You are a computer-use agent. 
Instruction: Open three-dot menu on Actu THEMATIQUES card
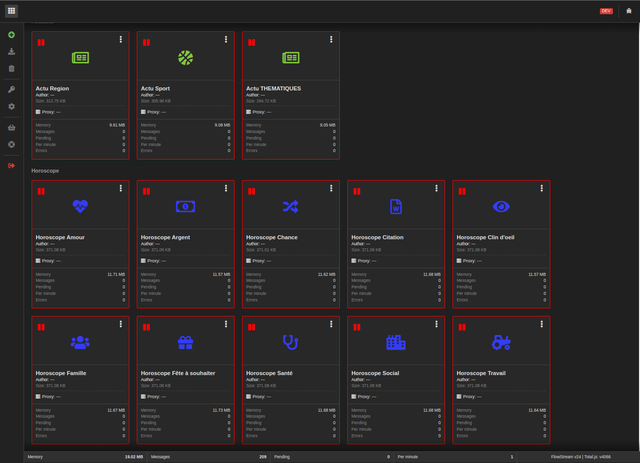pyautogui.click(x=331, y=39)
